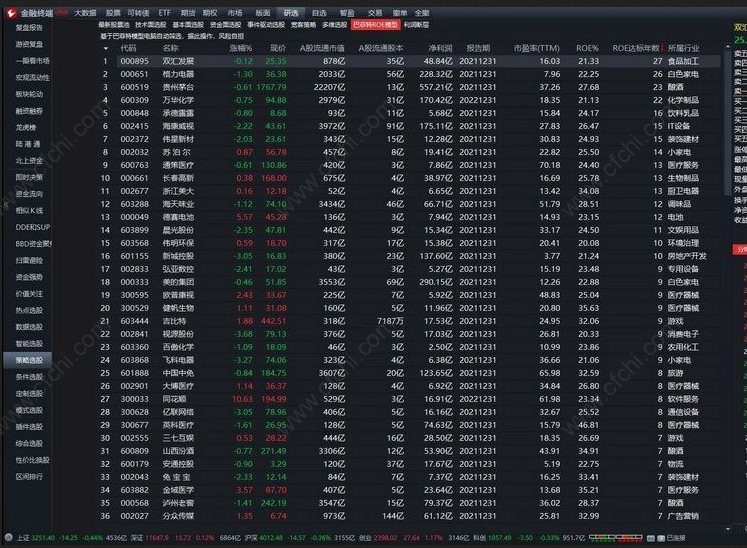Select the highlighted 巴菲特ROE模型 tab

375,25
